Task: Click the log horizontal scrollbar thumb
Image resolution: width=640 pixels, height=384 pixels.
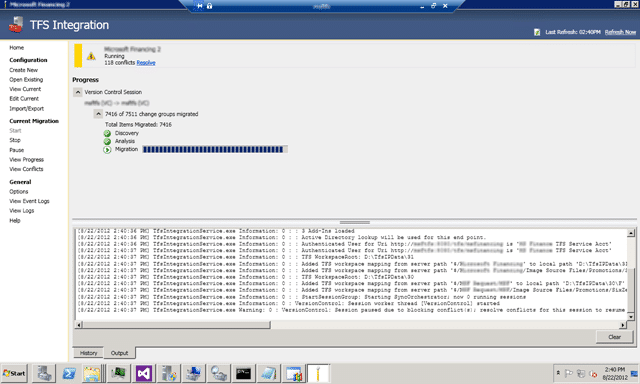Action: coord(176,325)
